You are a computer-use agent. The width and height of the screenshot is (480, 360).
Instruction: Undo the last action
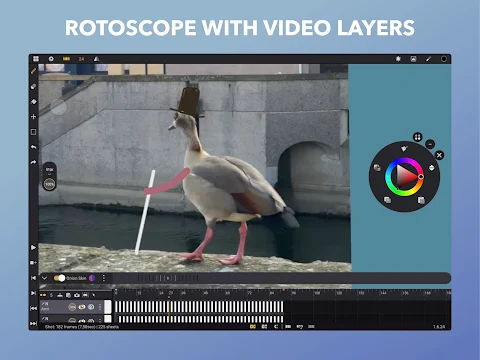coord(33,147)
